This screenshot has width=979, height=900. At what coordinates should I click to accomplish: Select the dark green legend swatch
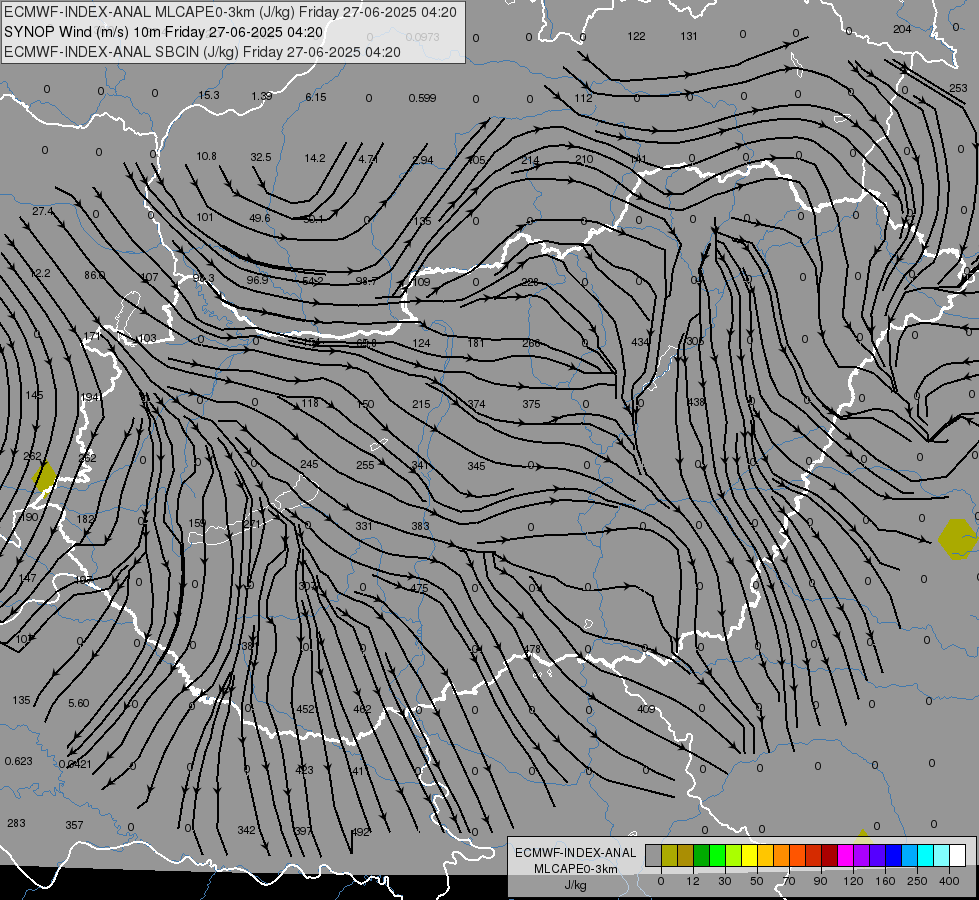[x=702, y=855]
